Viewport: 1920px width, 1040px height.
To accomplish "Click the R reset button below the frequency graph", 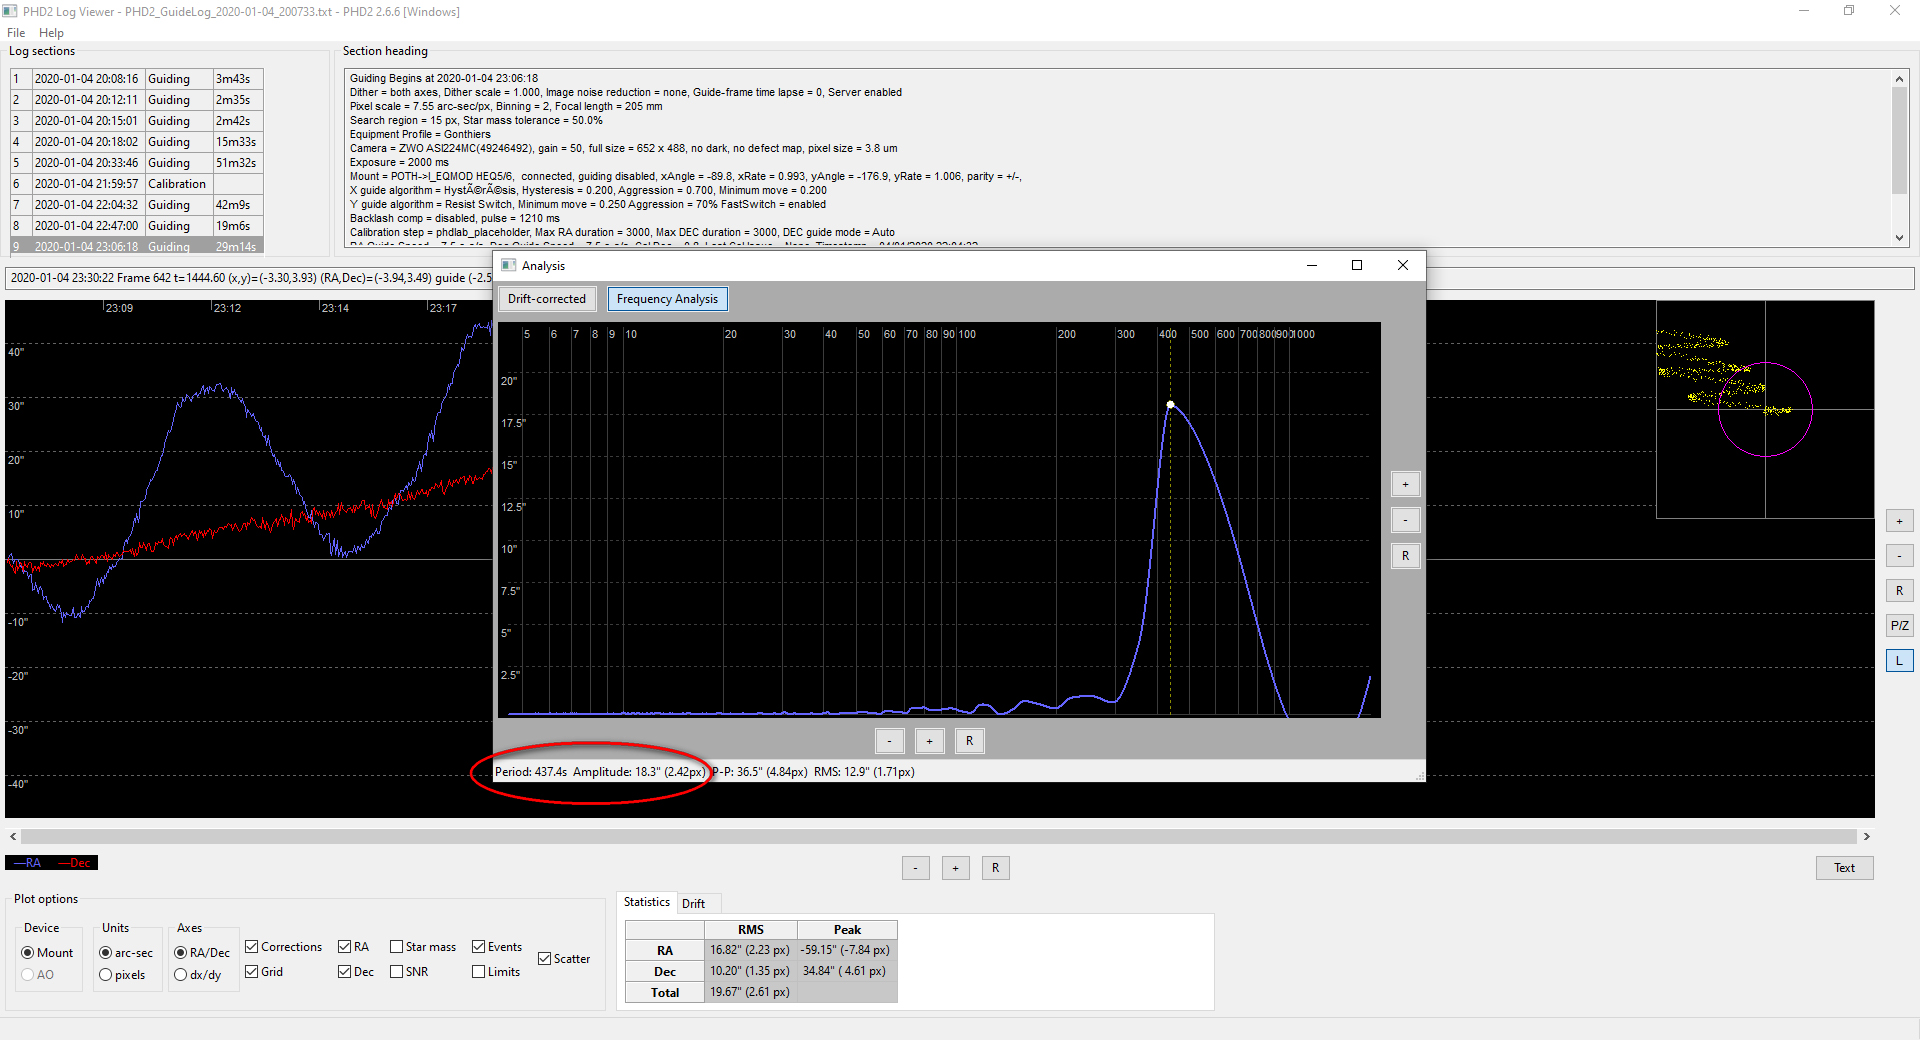I will pyautogui.click(x=969, y=741).
